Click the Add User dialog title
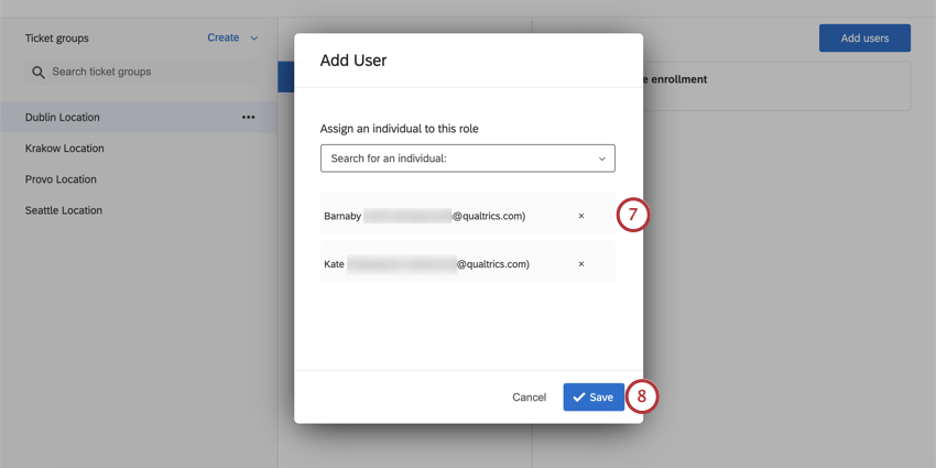The height and width of the screenshot is (468, 936). (x=353, y=60)
